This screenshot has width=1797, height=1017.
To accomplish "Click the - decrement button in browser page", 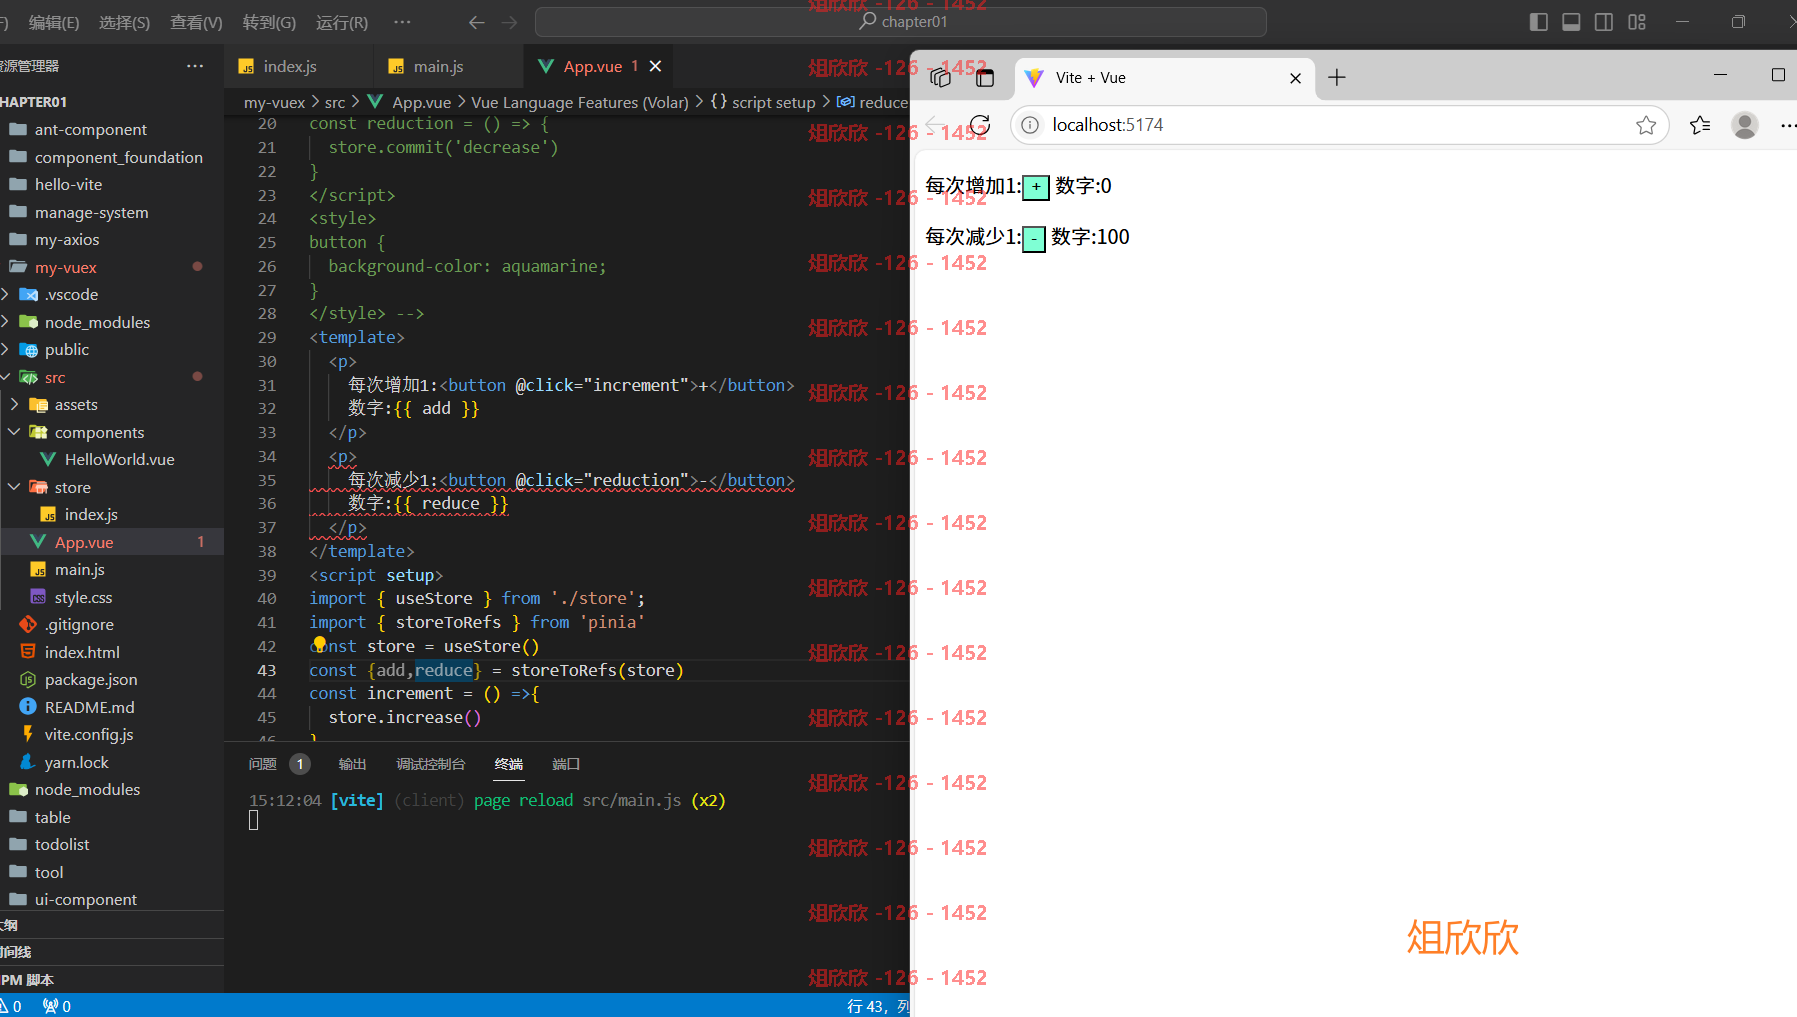I will pyautogui.click(x=1034, y=239).
